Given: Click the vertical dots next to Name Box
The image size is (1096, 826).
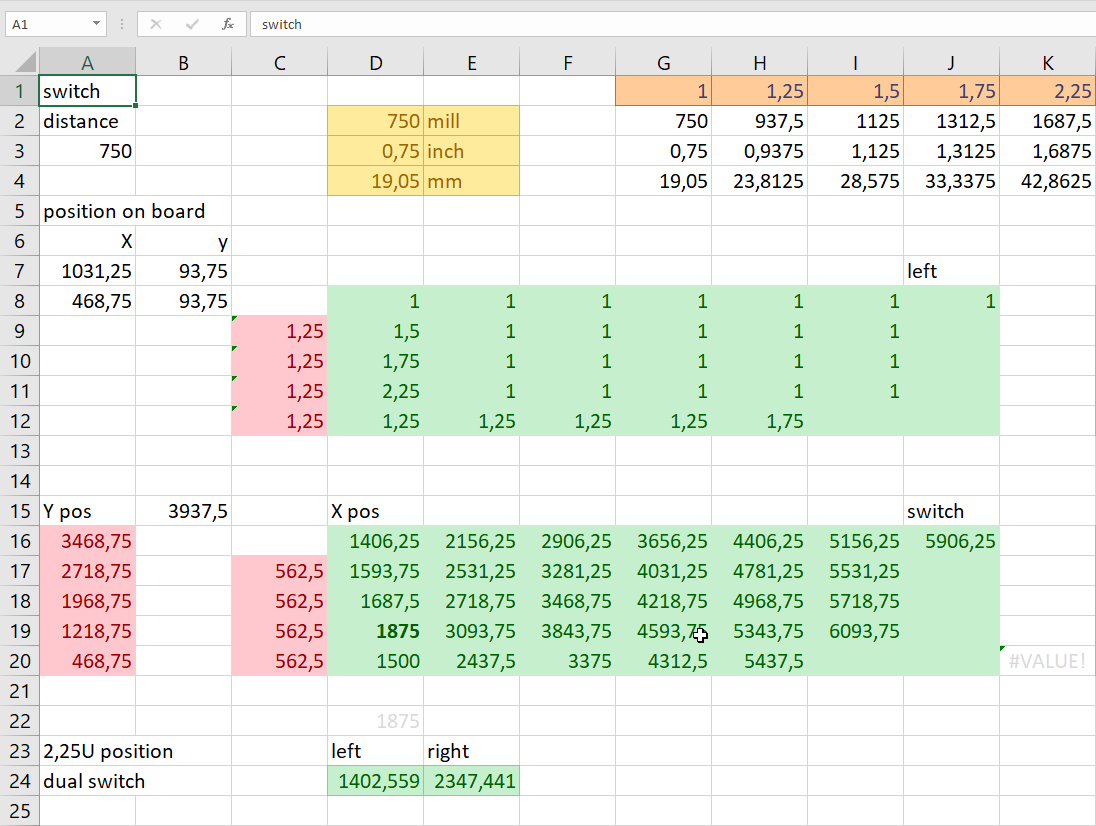Looking at the screenshot, I should click(122, 24).
